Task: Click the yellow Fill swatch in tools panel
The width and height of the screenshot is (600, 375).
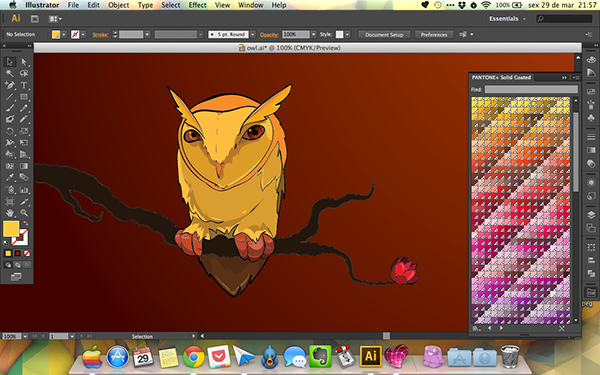Action: pos(11,228)
